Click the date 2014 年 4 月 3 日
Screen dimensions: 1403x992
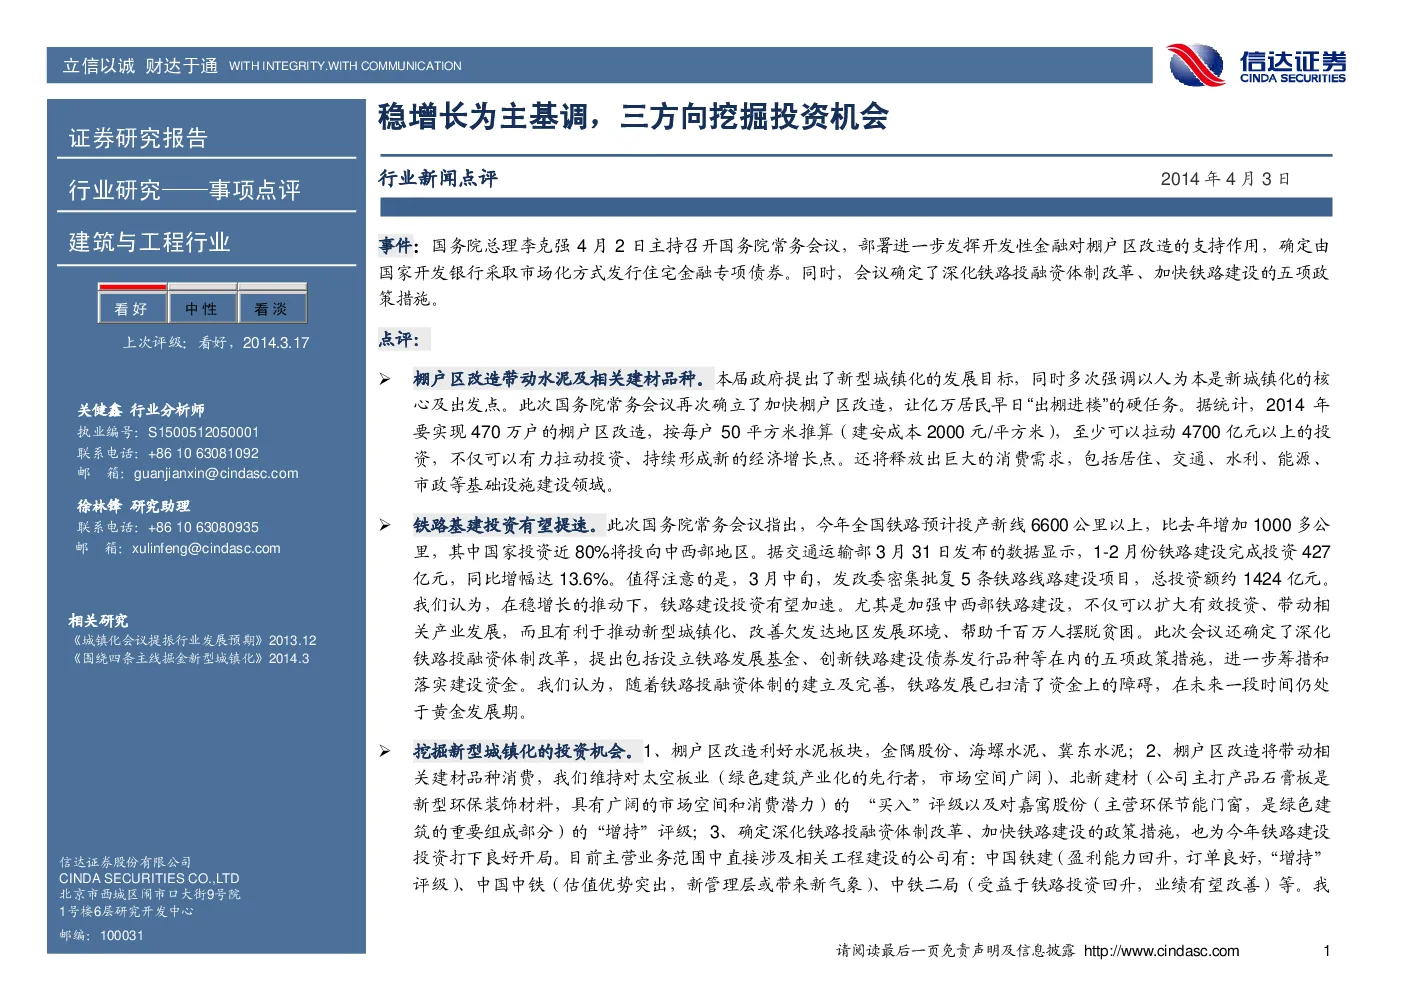pos(1225,179)
